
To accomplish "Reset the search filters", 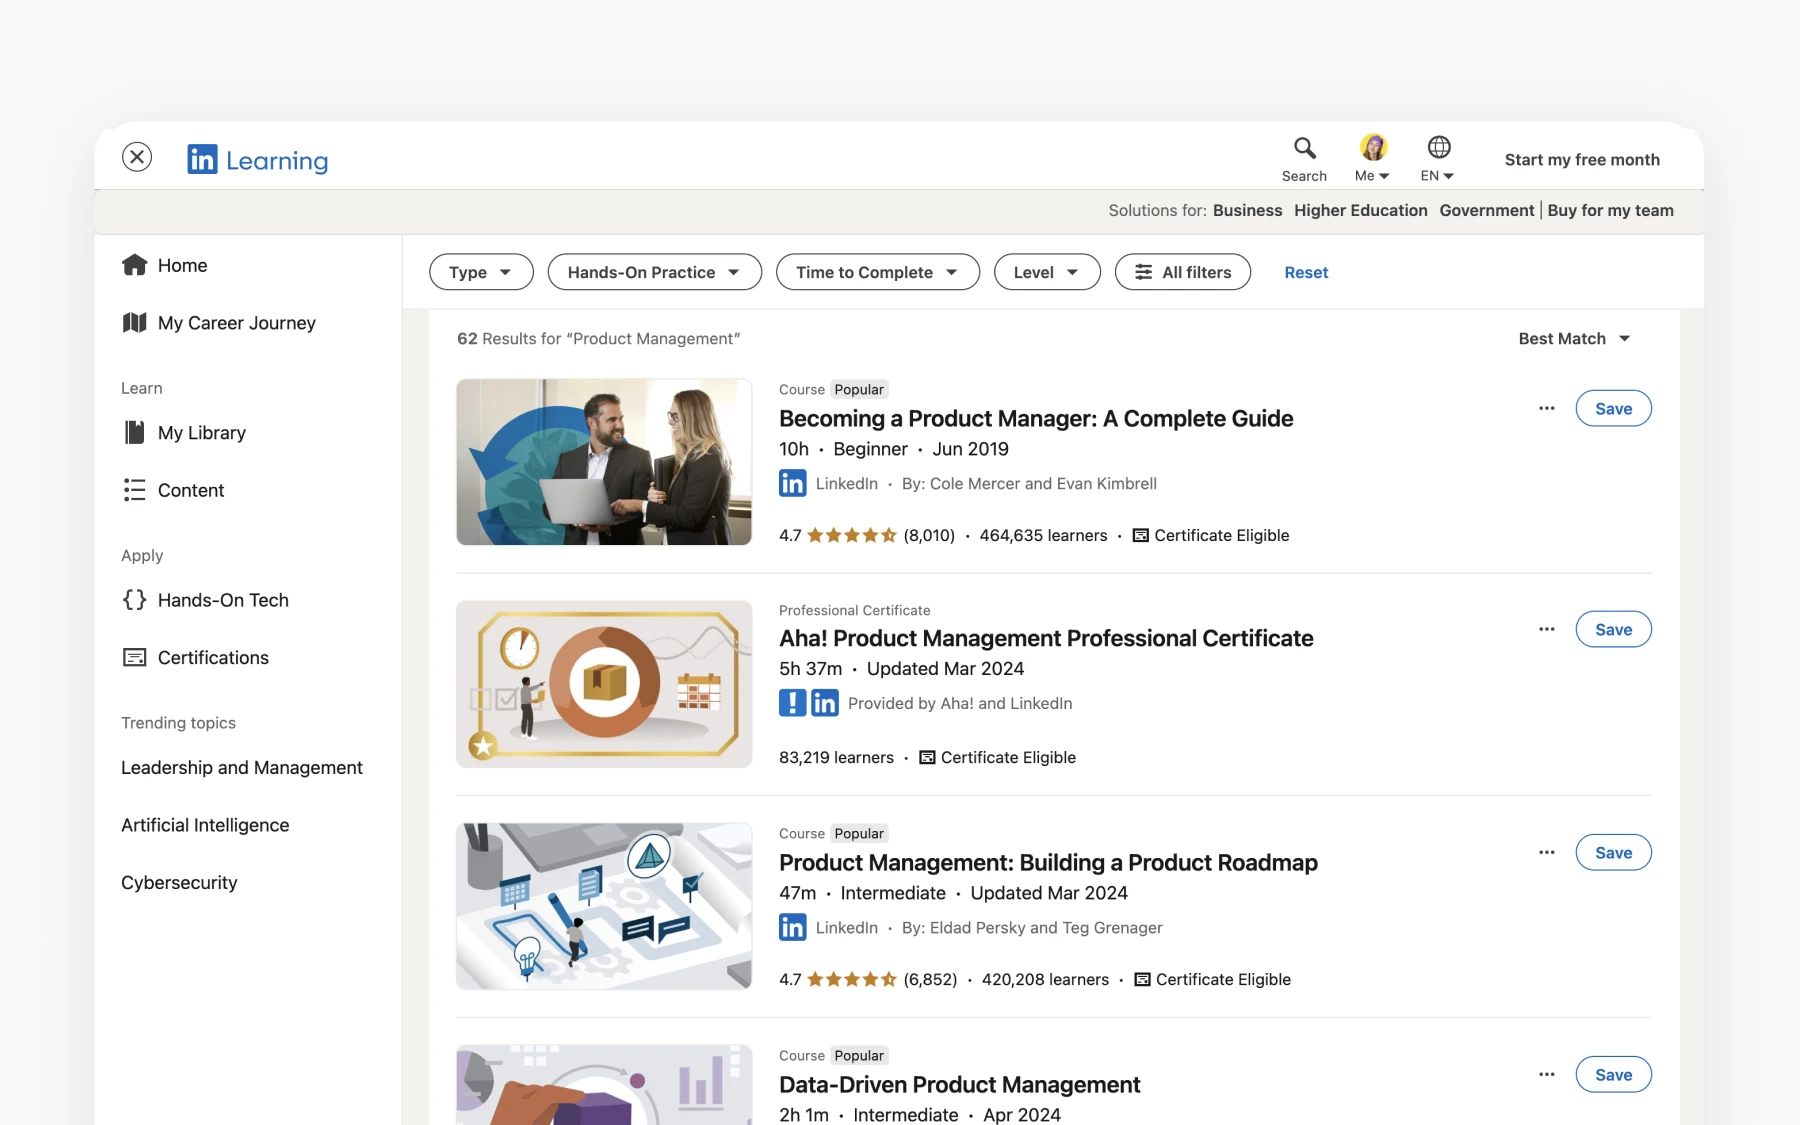I will [x=1306, y=272].
